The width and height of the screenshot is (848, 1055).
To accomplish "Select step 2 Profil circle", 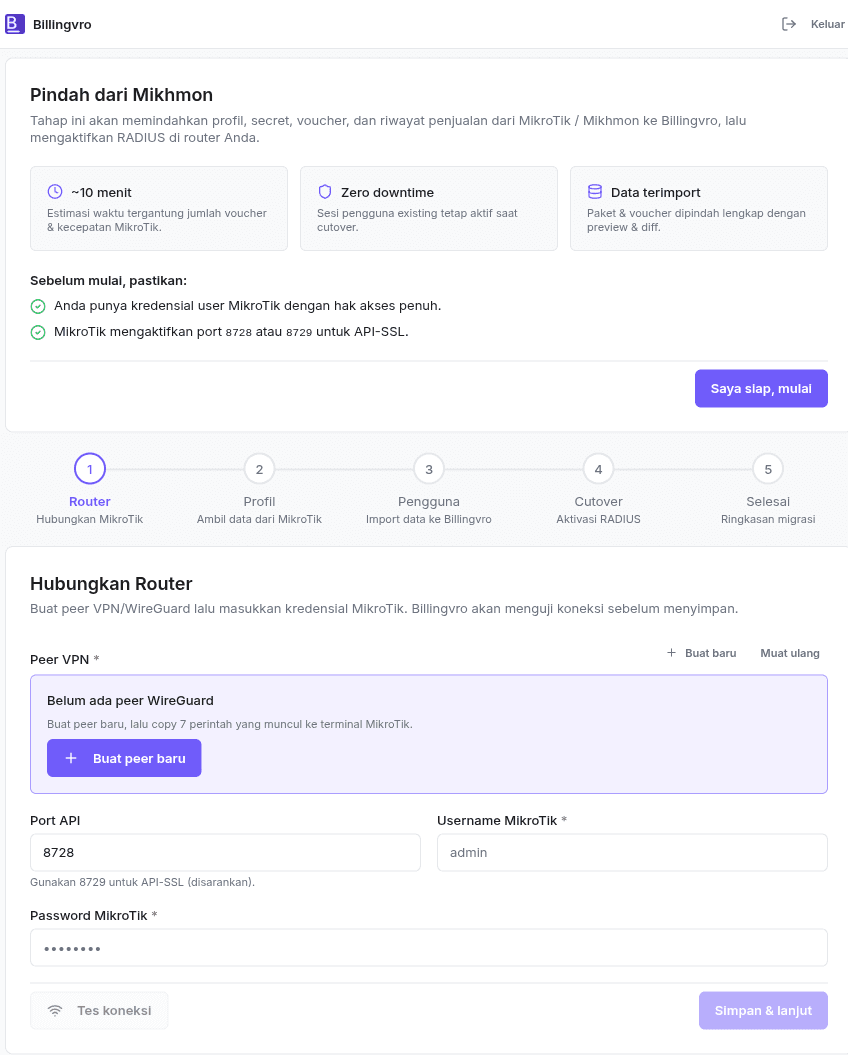I will click(259, 469).
